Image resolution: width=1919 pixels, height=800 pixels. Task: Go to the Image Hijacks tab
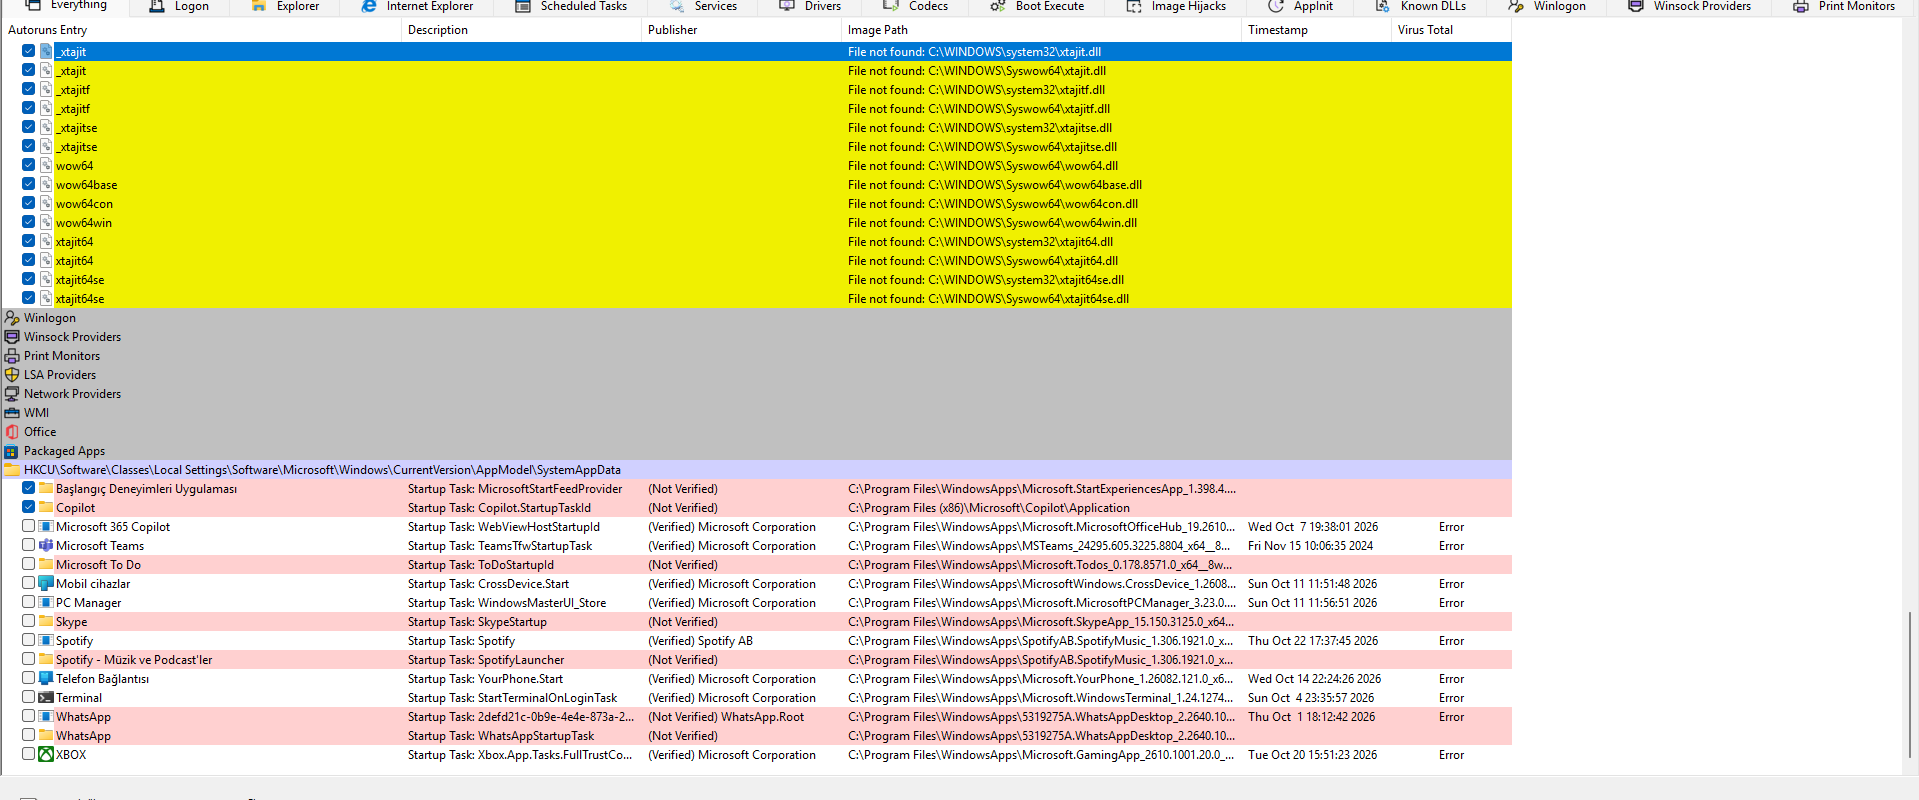1177,6
